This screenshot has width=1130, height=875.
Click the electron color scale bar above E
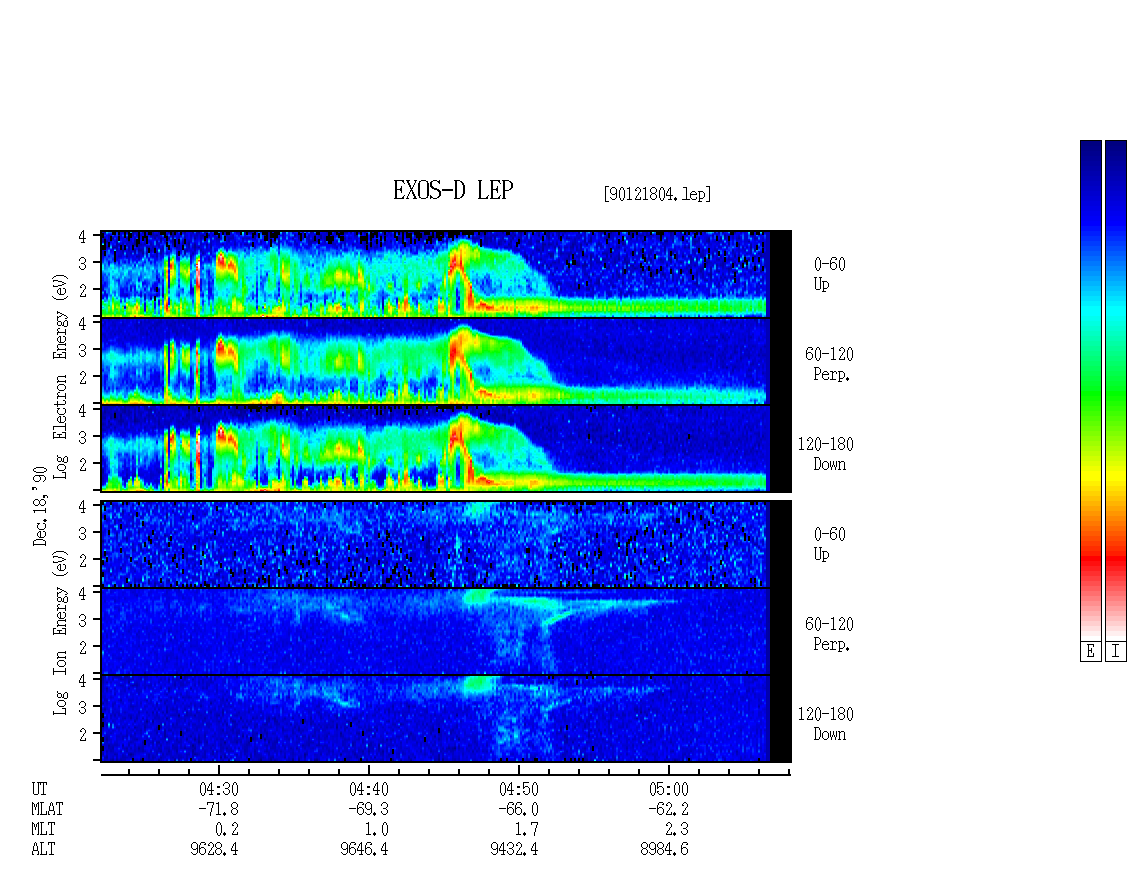pyautogui.click(x=1090, y=390)
